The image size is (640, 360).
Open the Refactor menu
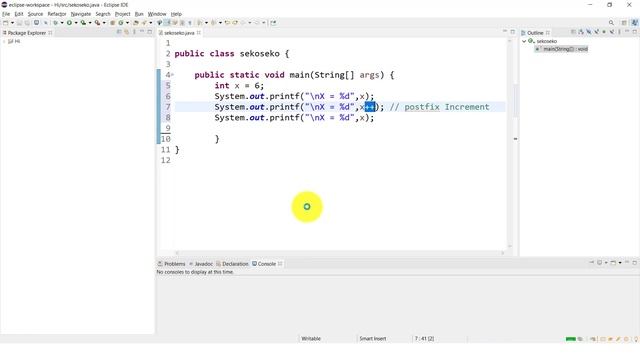point(57,14)
